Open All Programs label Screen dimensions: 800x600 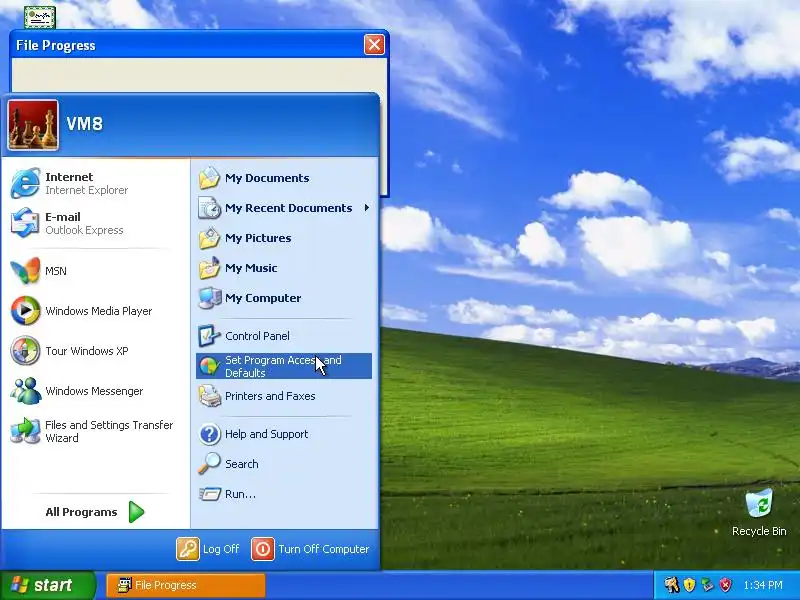(x=81, y=512)
